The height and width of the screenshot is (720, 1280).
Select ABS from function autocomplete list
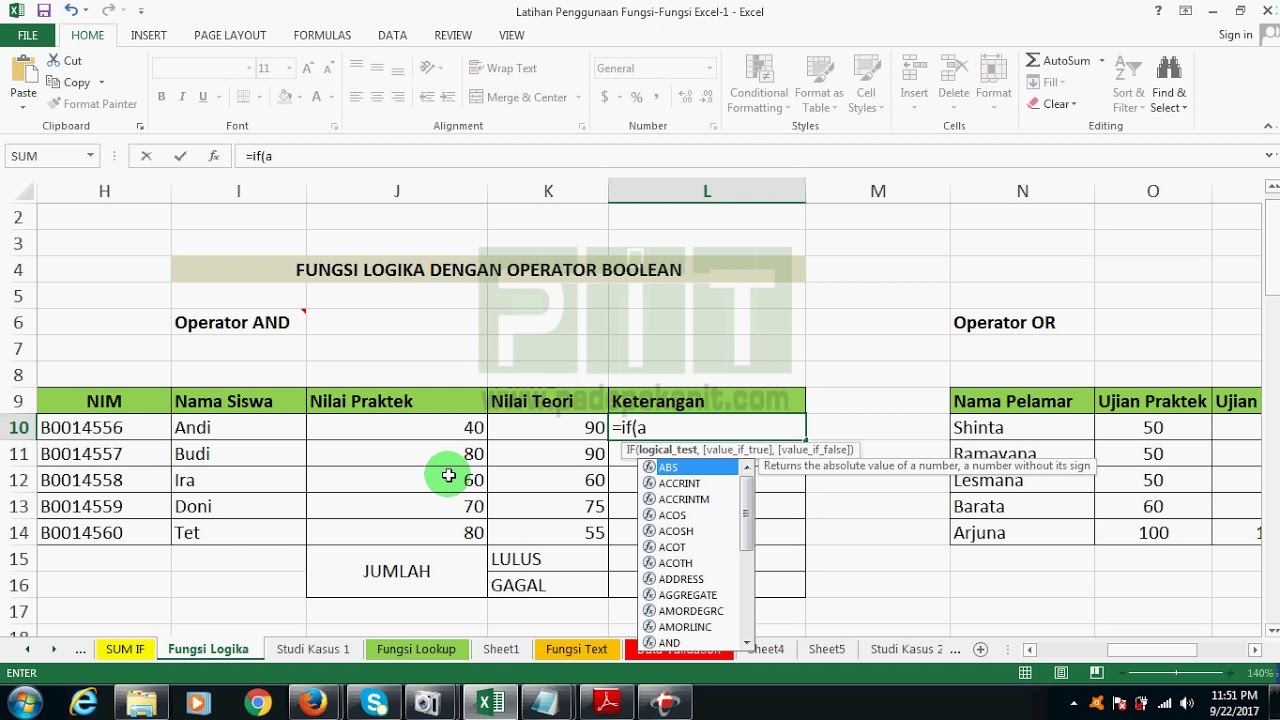[x=690, y=467]
